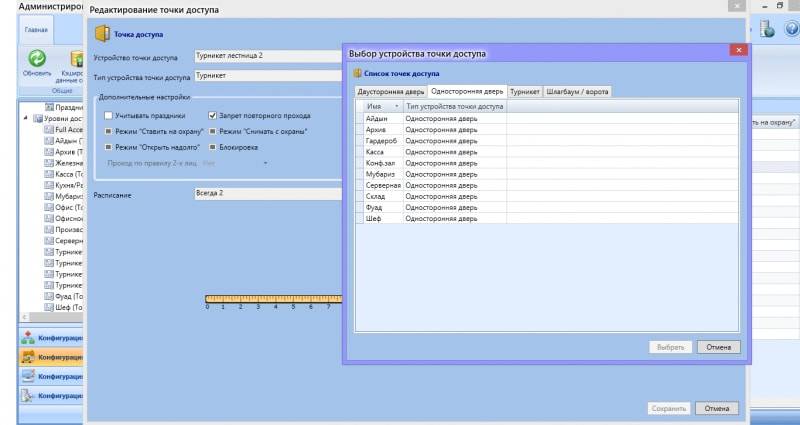Close the Выбор устройства точки доступа dialog

coord(738,50)
